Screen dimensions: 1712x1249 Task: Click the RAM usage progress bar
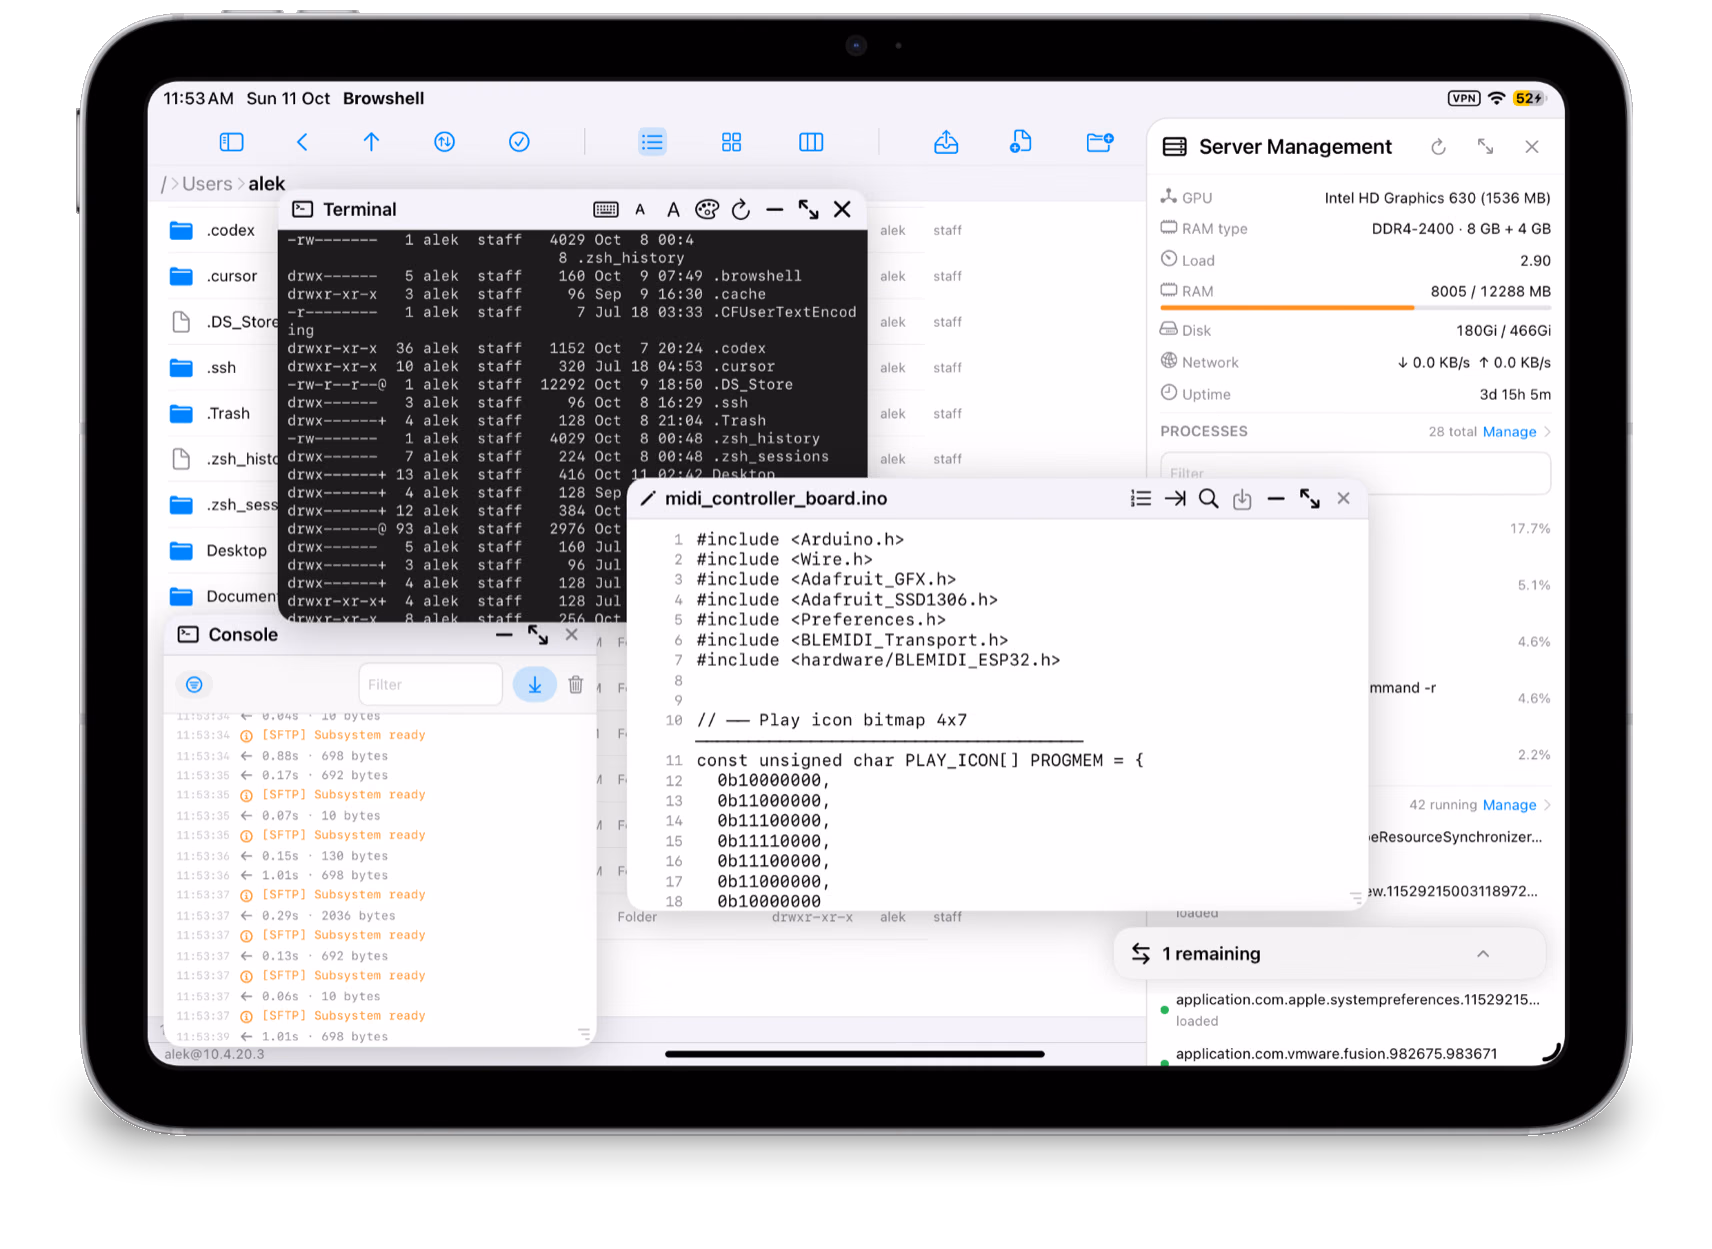pyautogui.click(x=1355, y=308)
